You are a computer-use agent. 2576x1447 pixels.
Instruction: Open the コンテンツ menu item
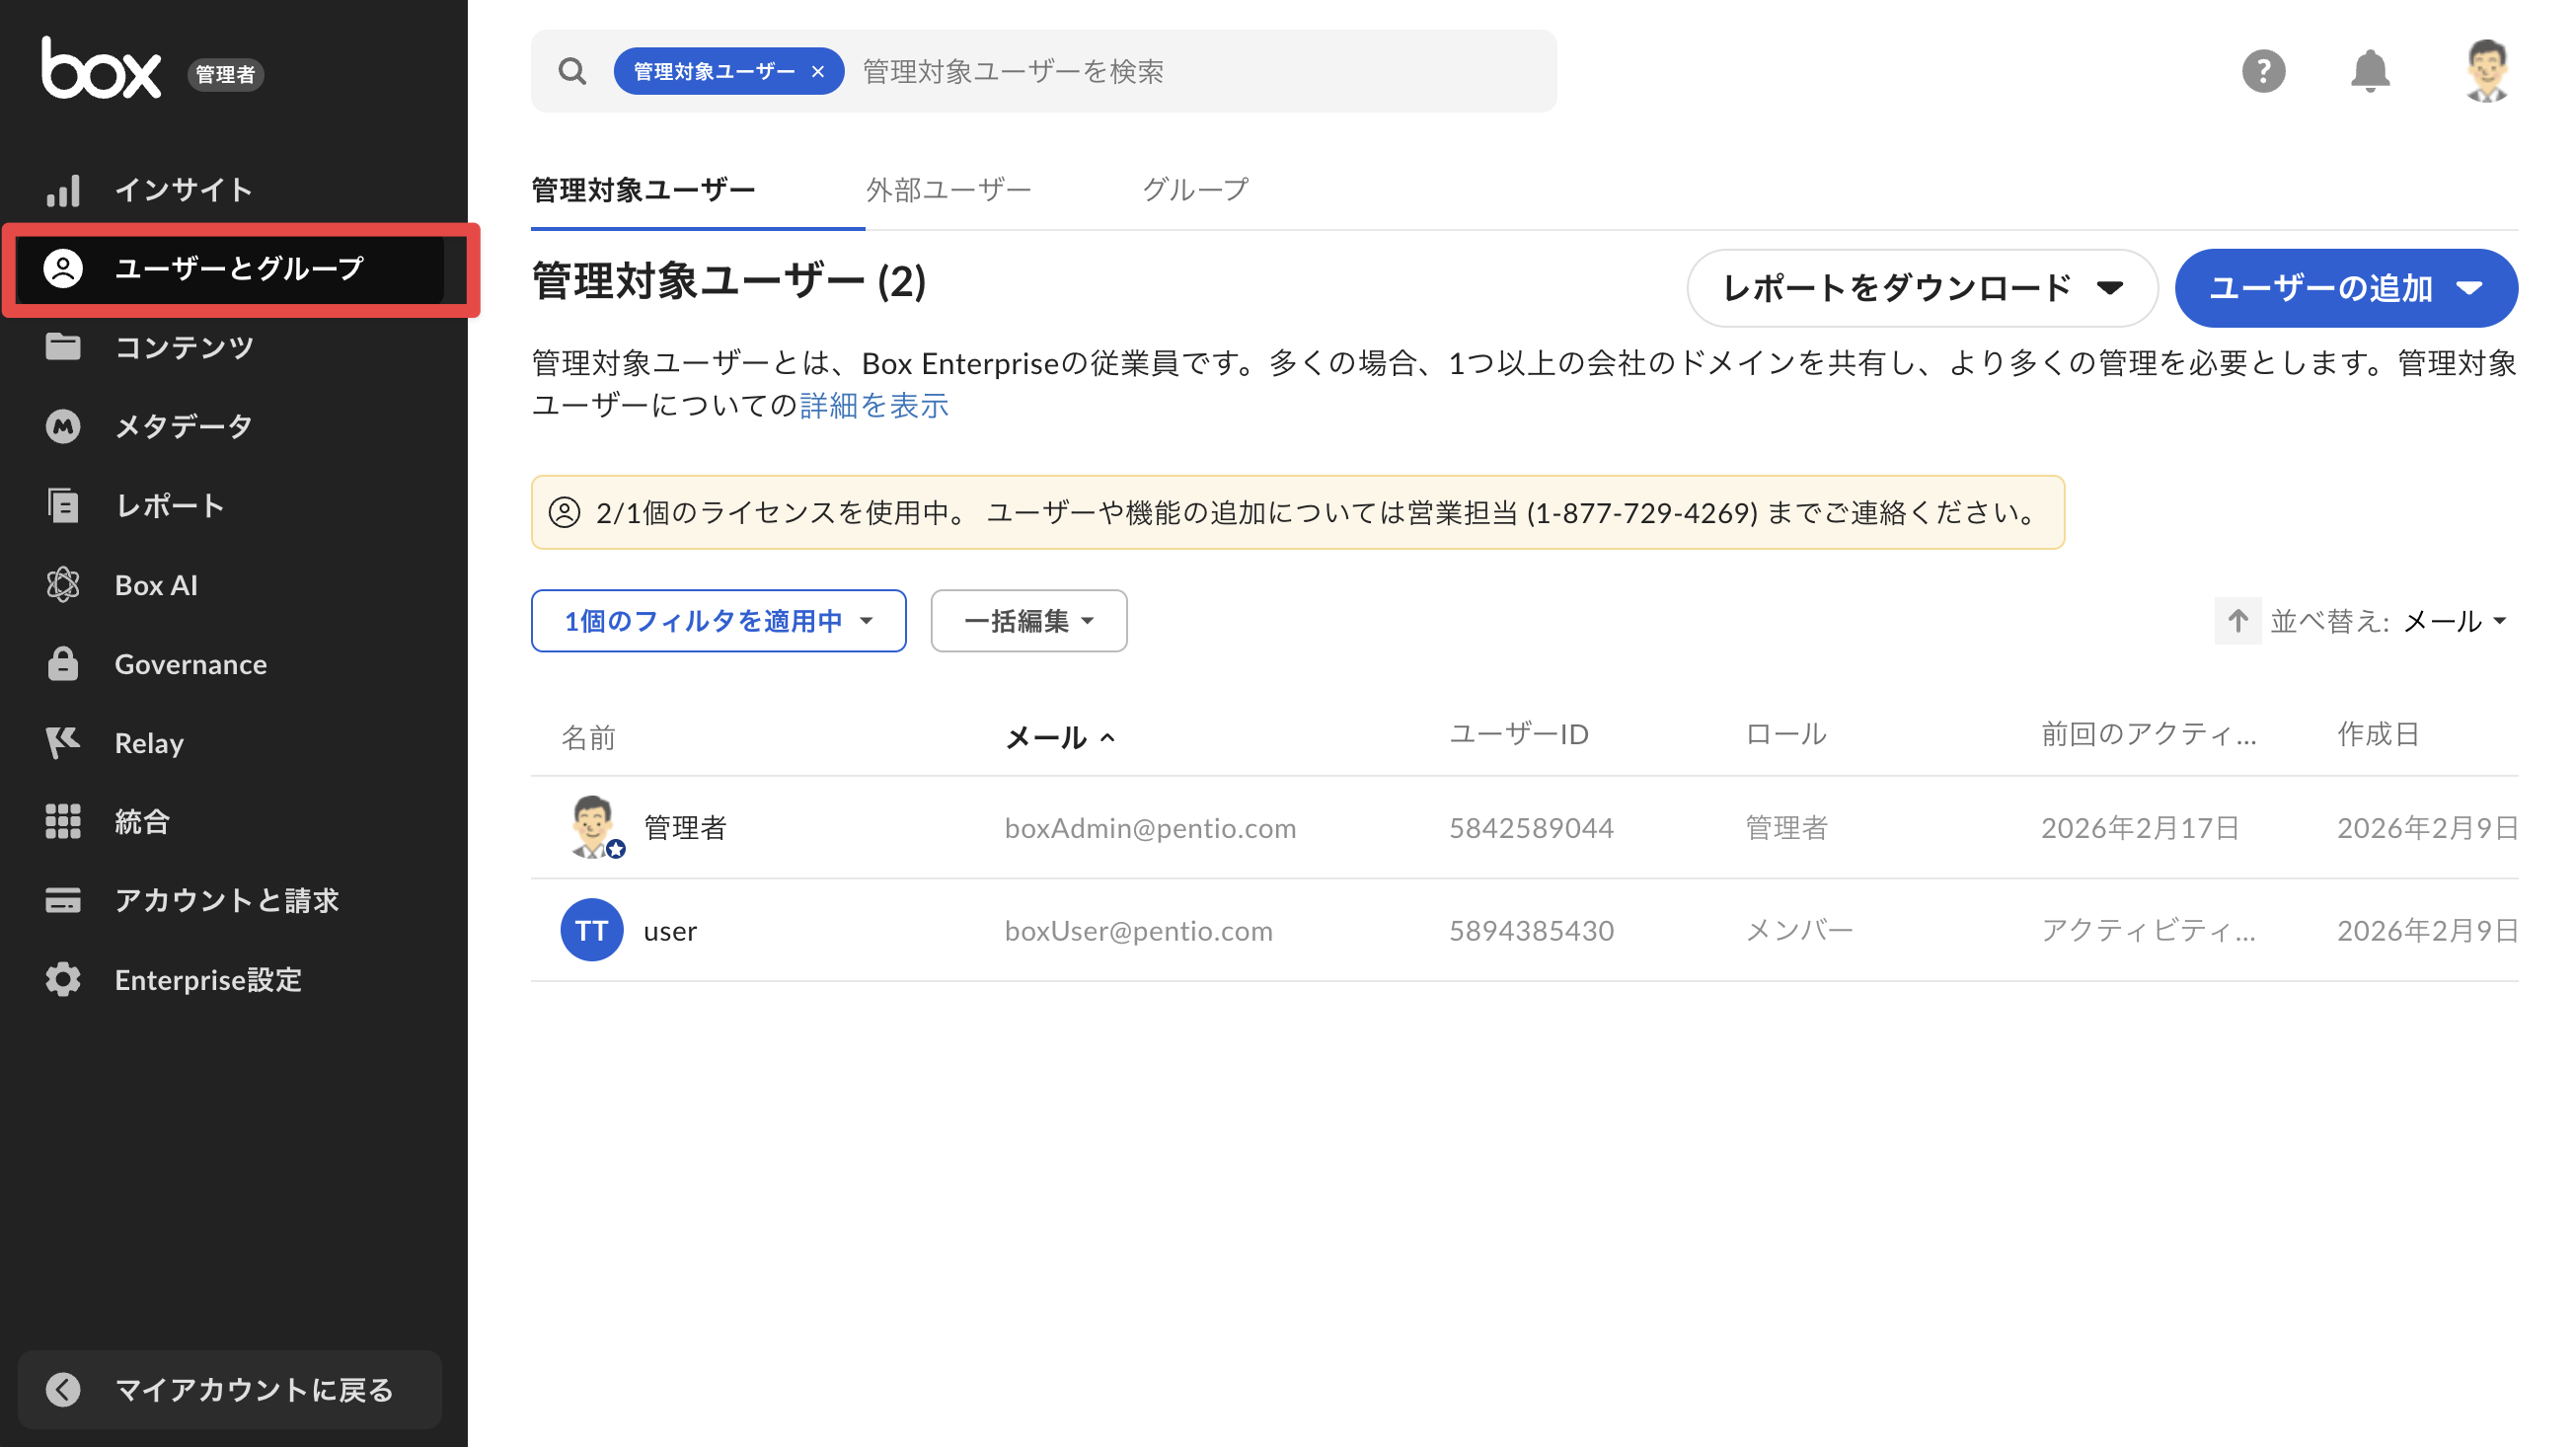pyautogui.click(x=231, y=347)
